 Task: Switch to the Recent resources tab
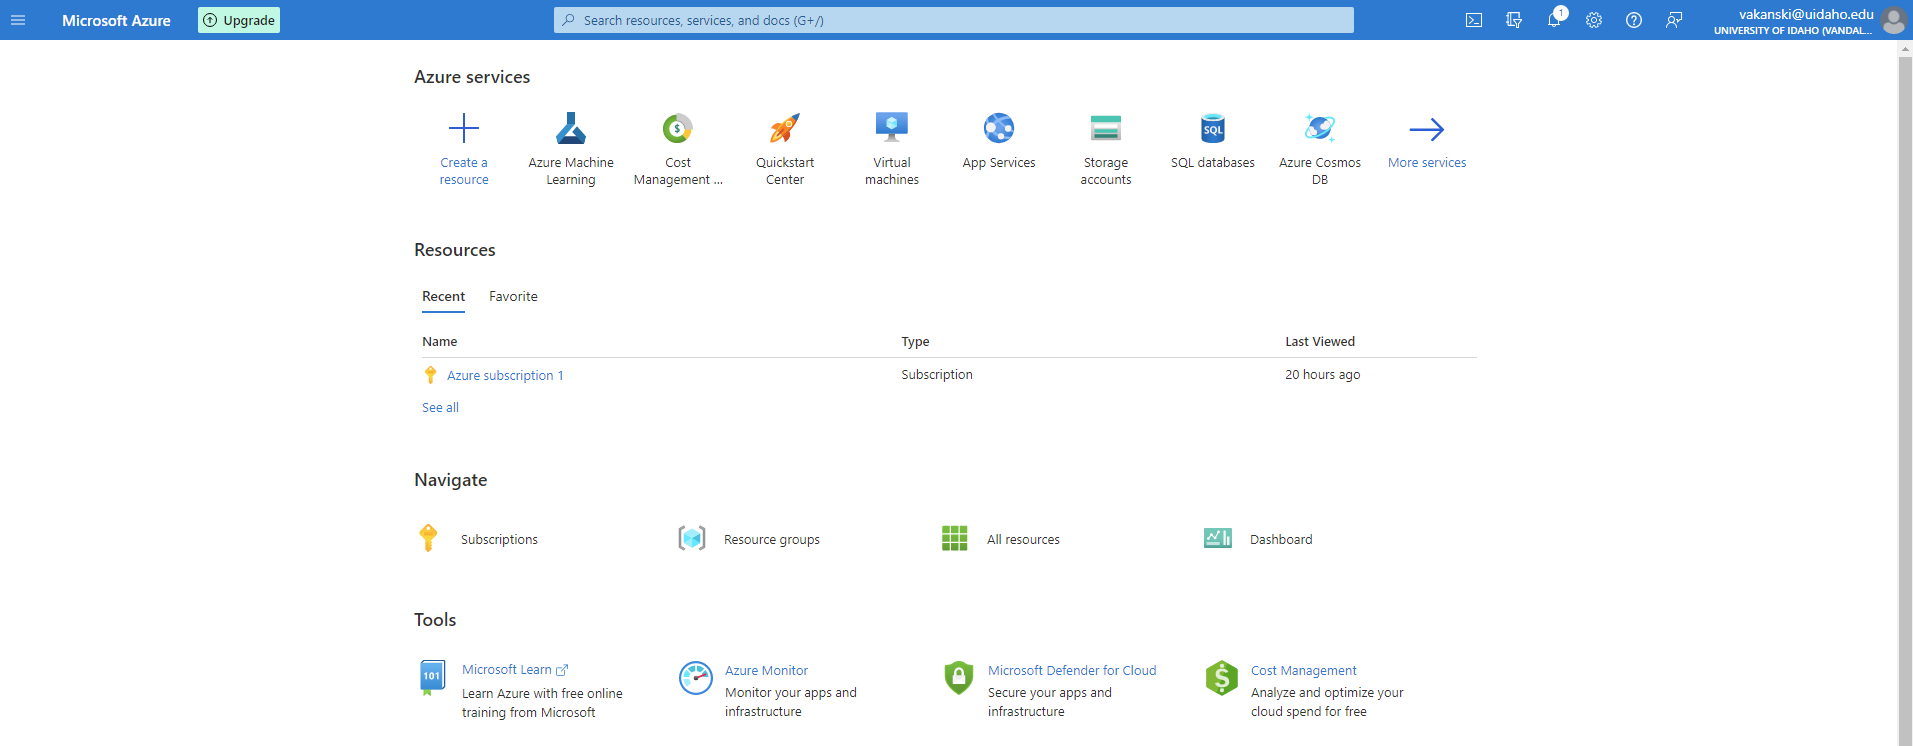443,297
